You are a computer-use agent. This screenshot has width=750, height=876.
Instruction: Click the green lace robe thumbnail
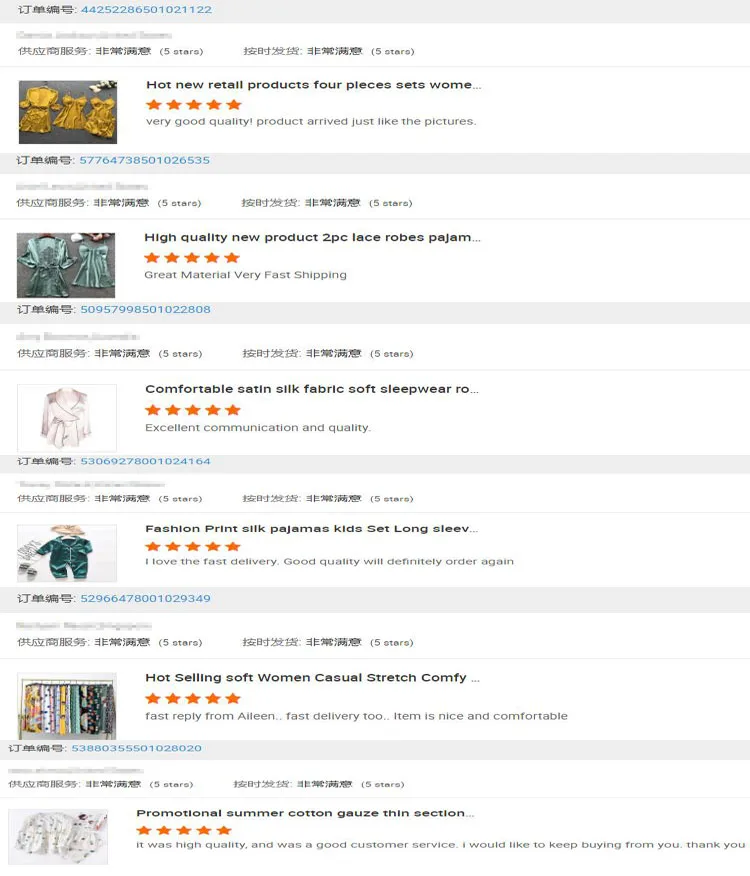(x=66, y=265)
